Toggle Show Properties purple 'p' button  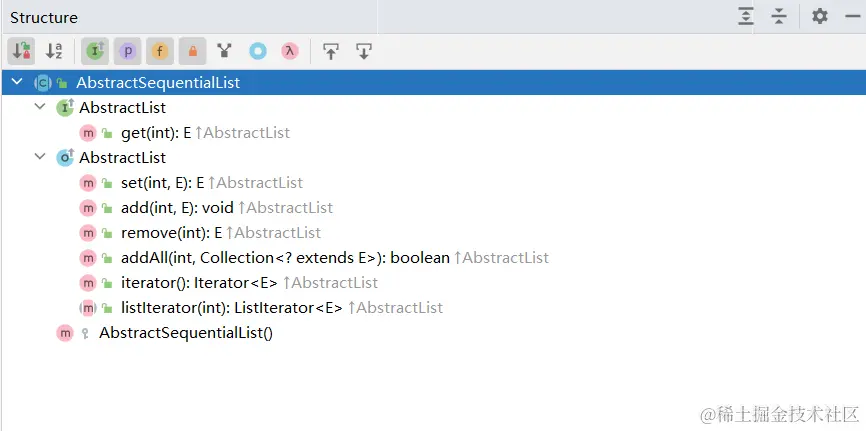[x=127, y=50]
